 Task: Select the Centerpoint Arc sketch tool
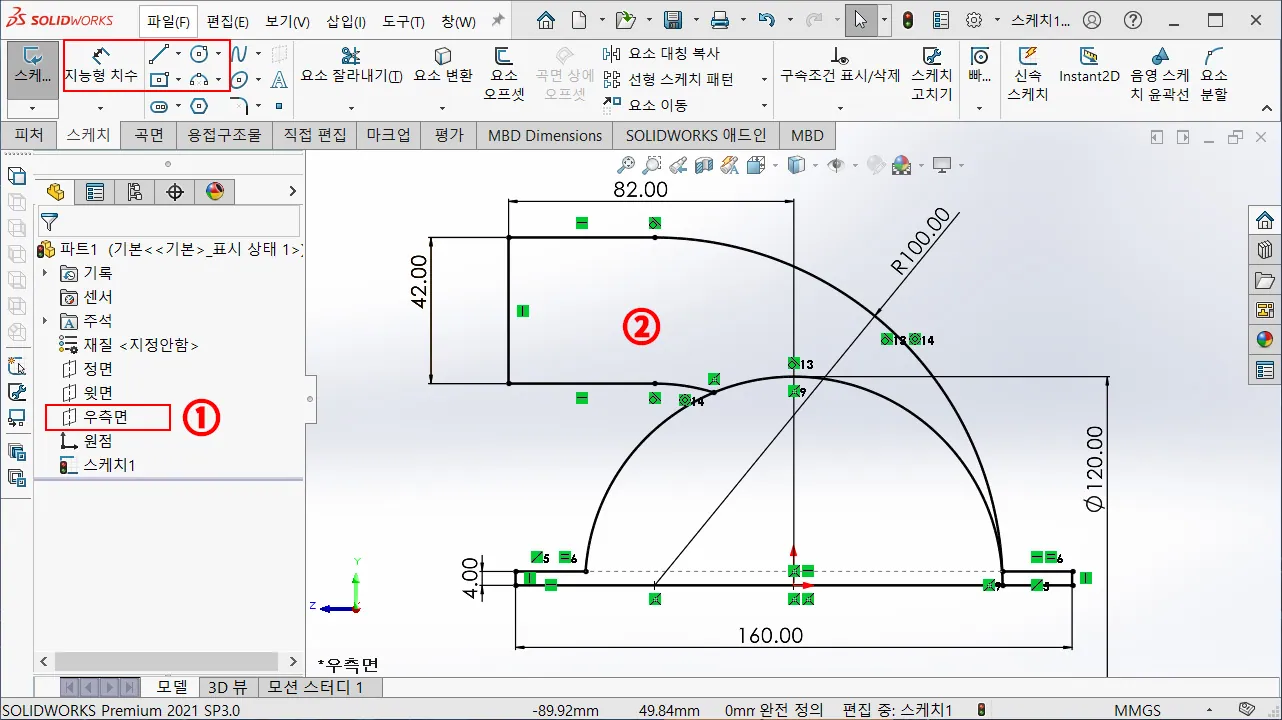[199, 79]
